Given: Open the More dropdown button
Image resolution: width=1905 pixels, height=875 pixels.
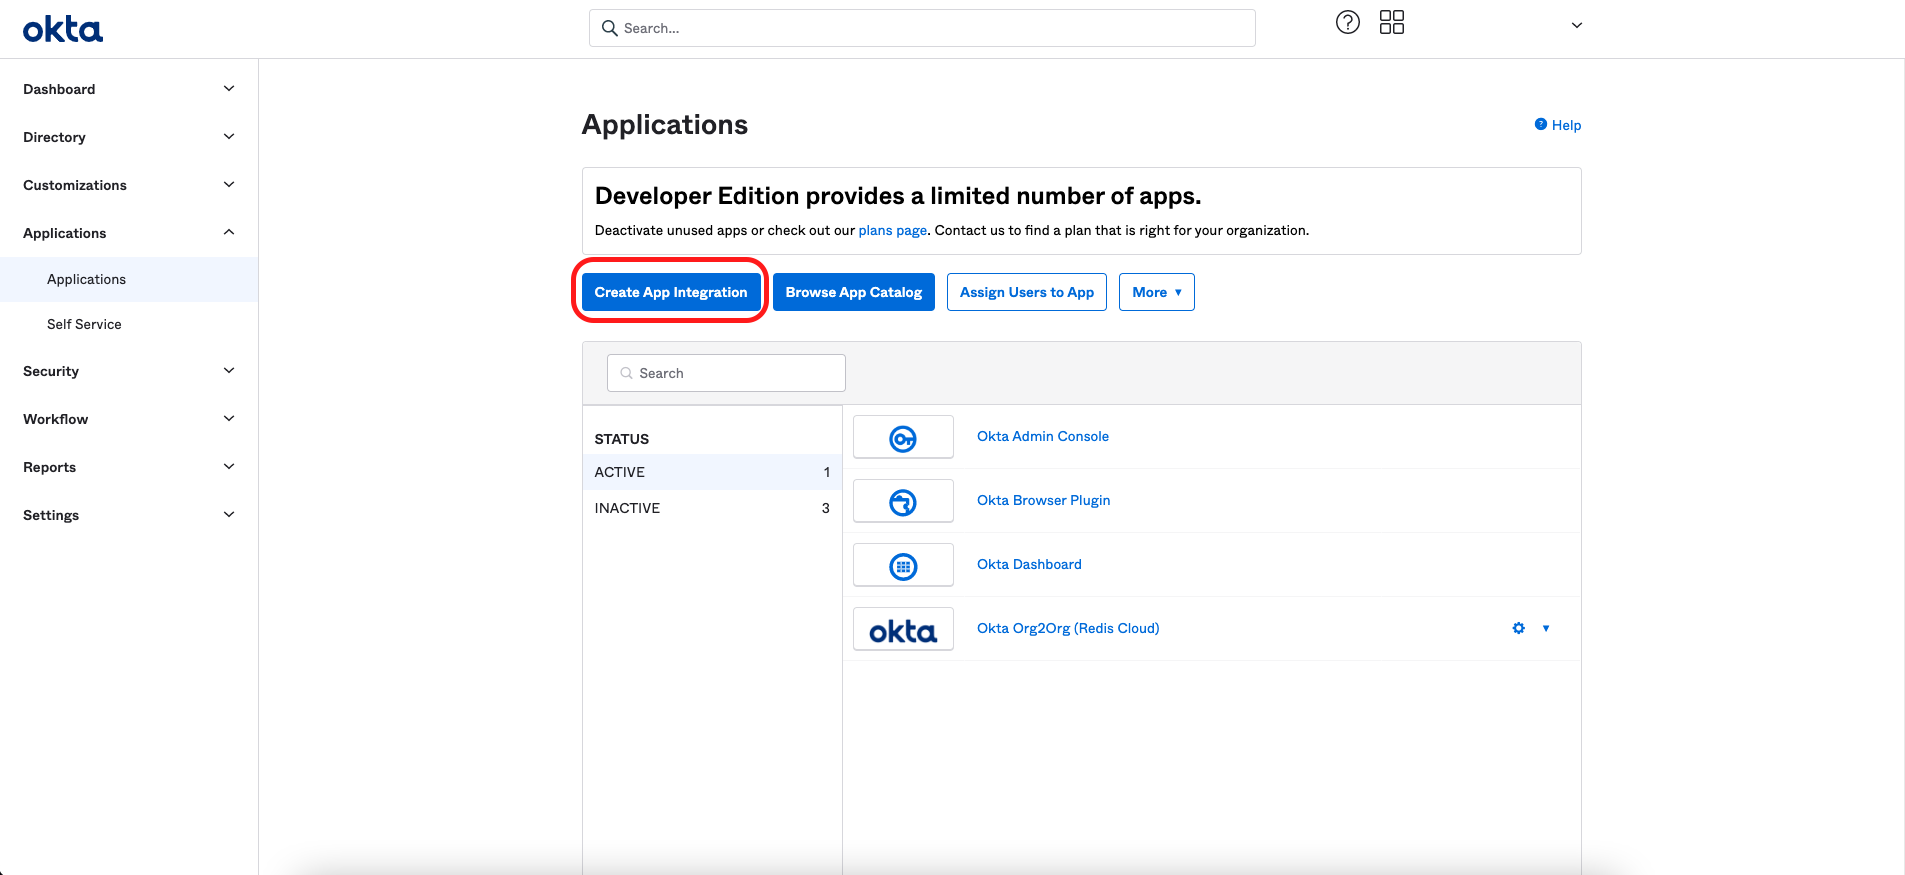Looking at the screenshot, I should (1156, 292).
